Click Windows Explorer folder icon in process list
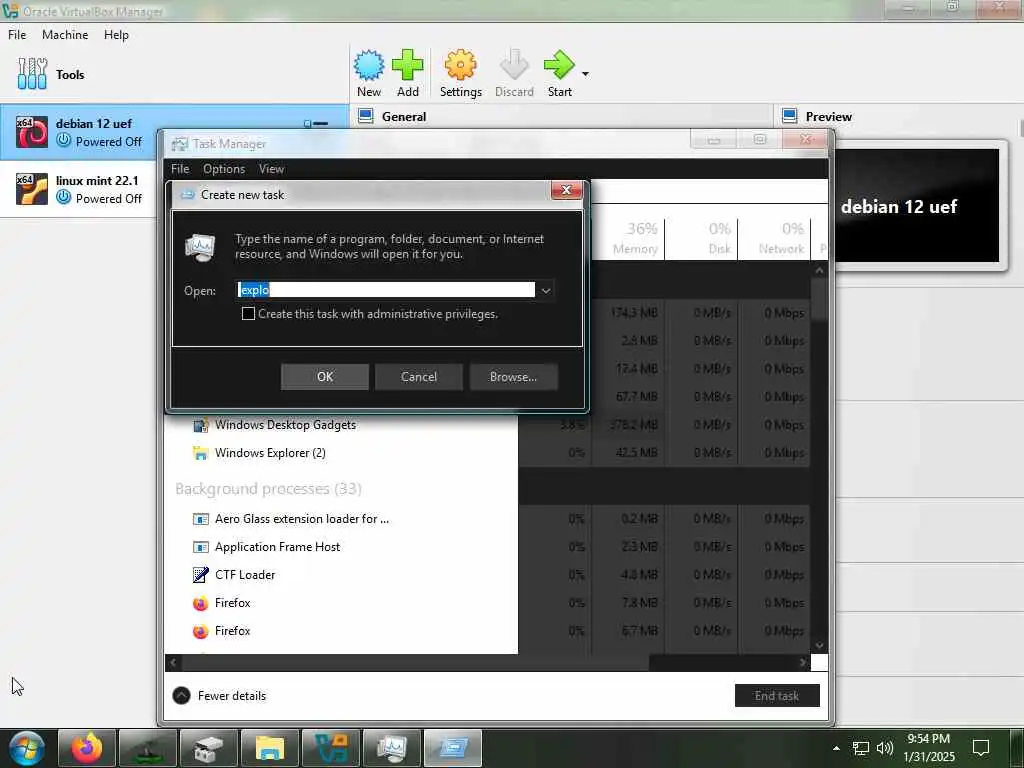The image size is (1024, 768). pyautogui.click(x=200, y=453)
